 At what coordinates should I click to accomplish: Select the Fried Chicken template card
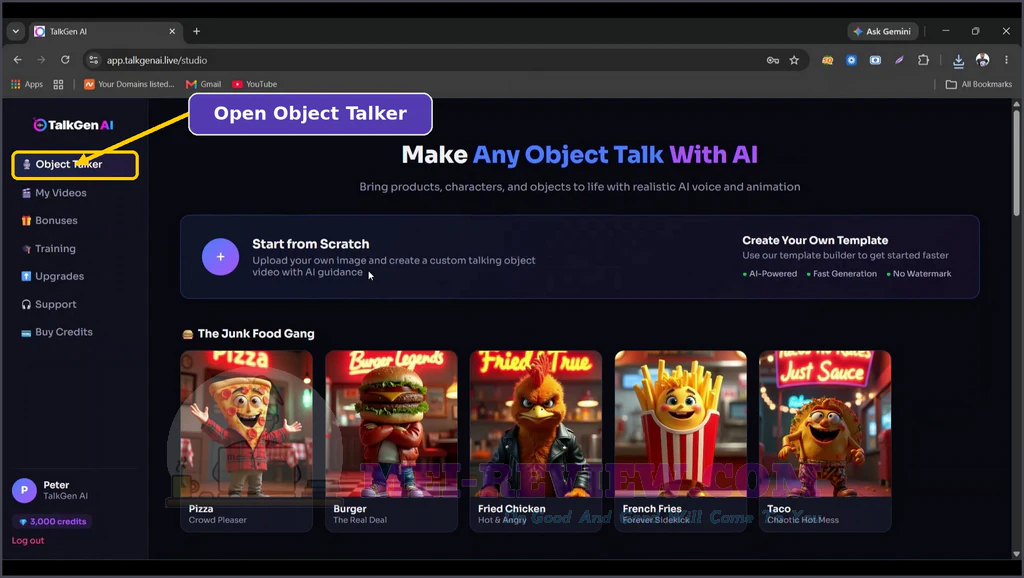pos(536,441)
